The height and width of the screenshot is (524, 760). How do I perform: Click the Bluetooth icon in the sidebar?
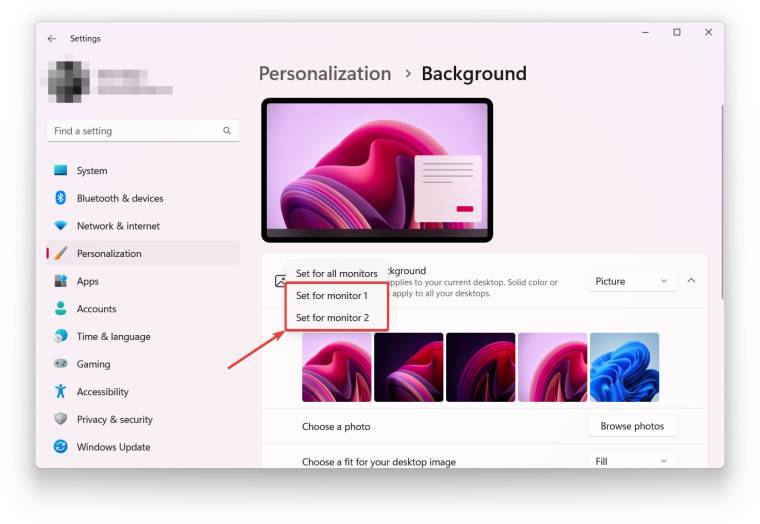(61, 198)
